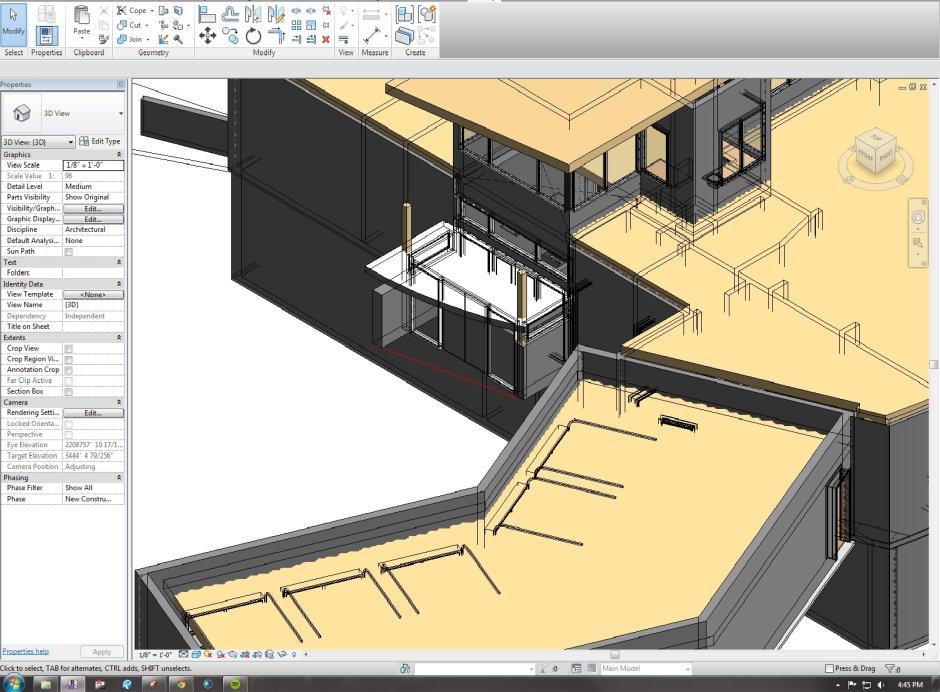Open the Properties help link
Image resolution: width=940 pixels, height=692 pixels.
tap(25, 651)
